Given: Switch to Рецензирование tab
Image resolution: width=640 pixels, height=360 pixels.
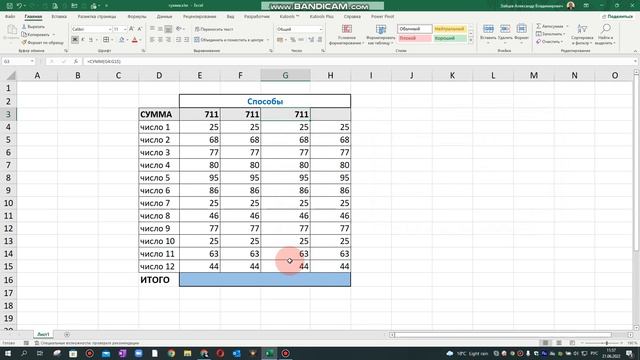Looking at the screenshot, I should click(x=200, y=17).
